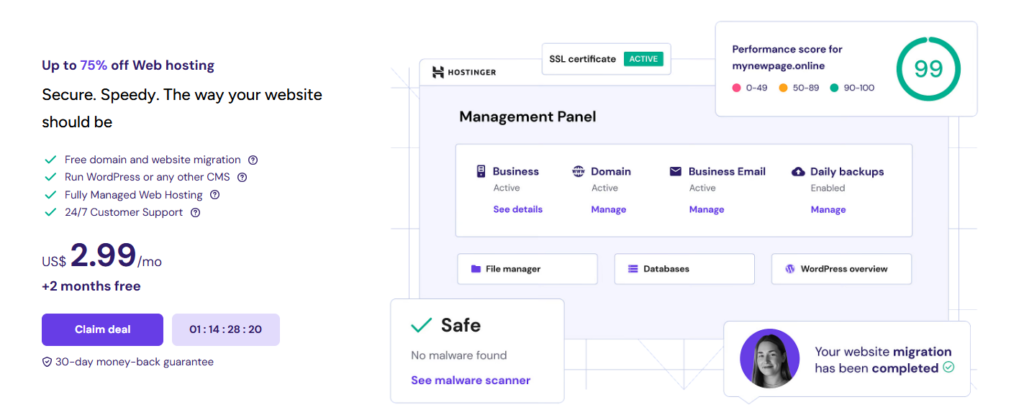
Task: Click the checkmark beside Free domain and website migration
Action: (x=50, y=159)
